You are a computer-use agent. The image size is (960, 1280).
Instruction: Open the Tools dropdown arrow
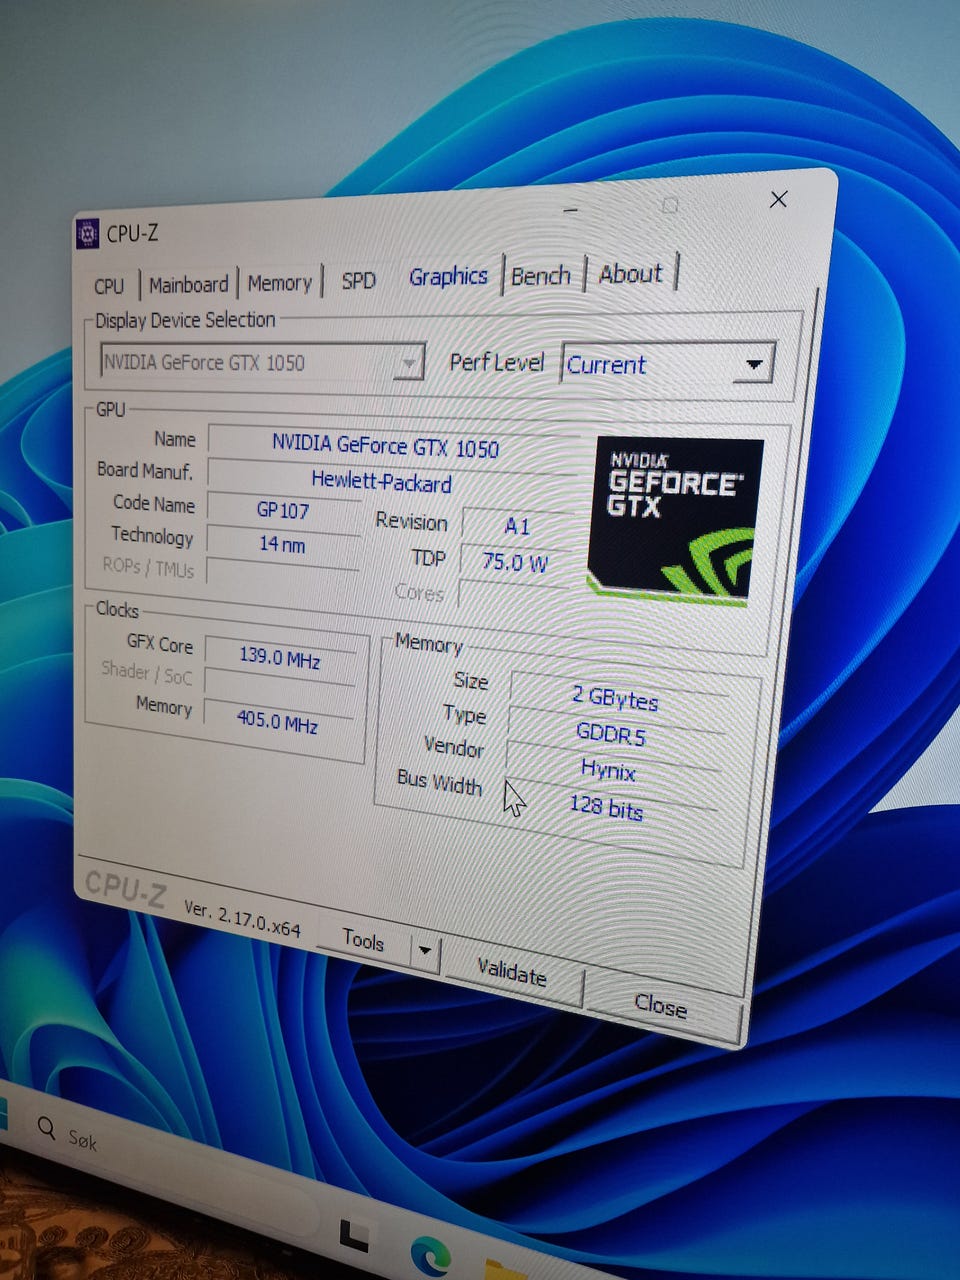(x=425, y=950)
